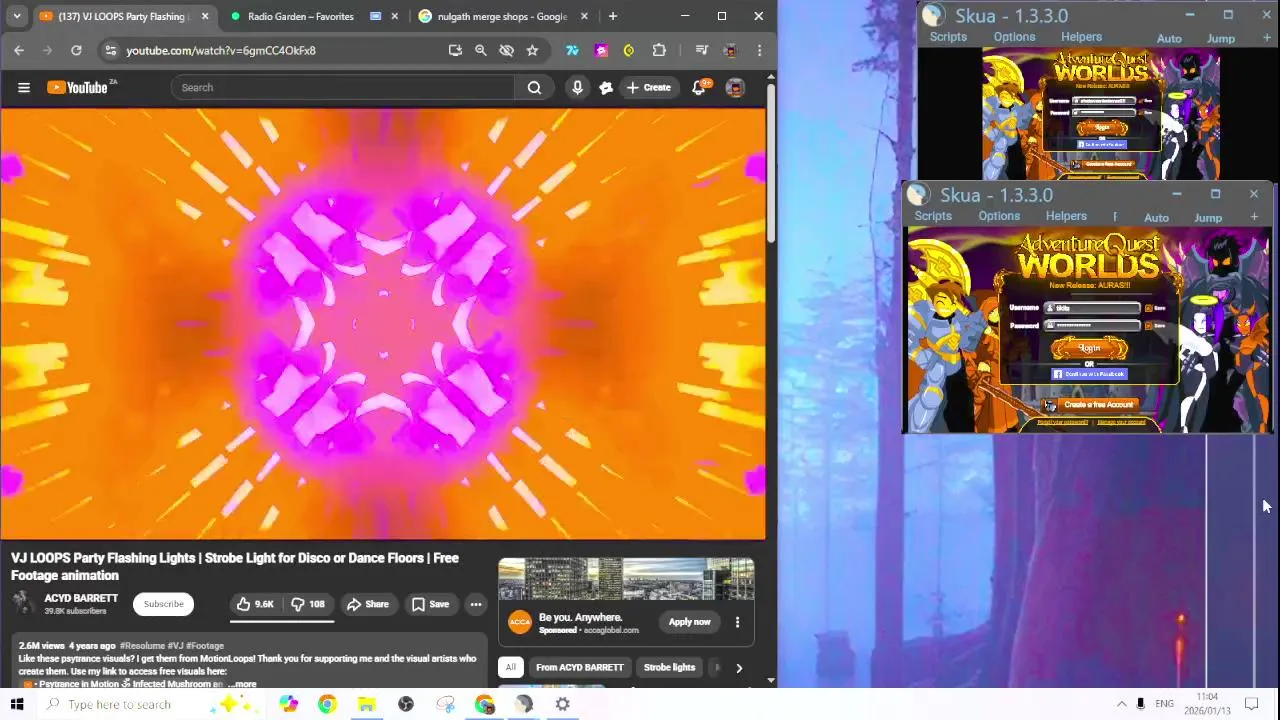This screenshot has width=1280, height=720.
Task: Click the YouTube search magnifier button
Action: (x=534, y=88)
